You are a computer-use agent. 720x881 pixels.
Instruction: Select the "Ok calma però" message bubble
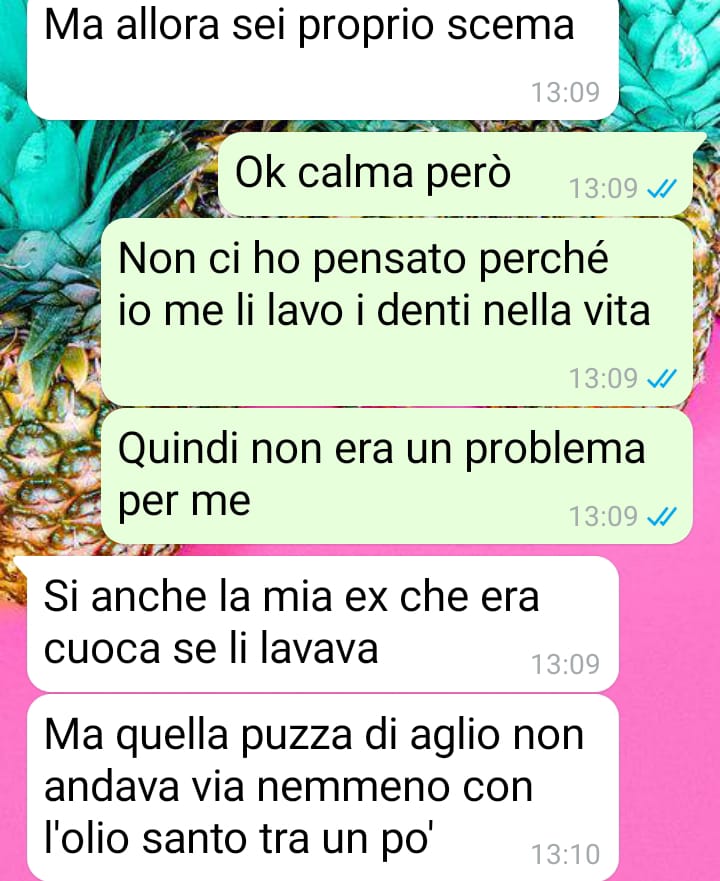(456, 175)
